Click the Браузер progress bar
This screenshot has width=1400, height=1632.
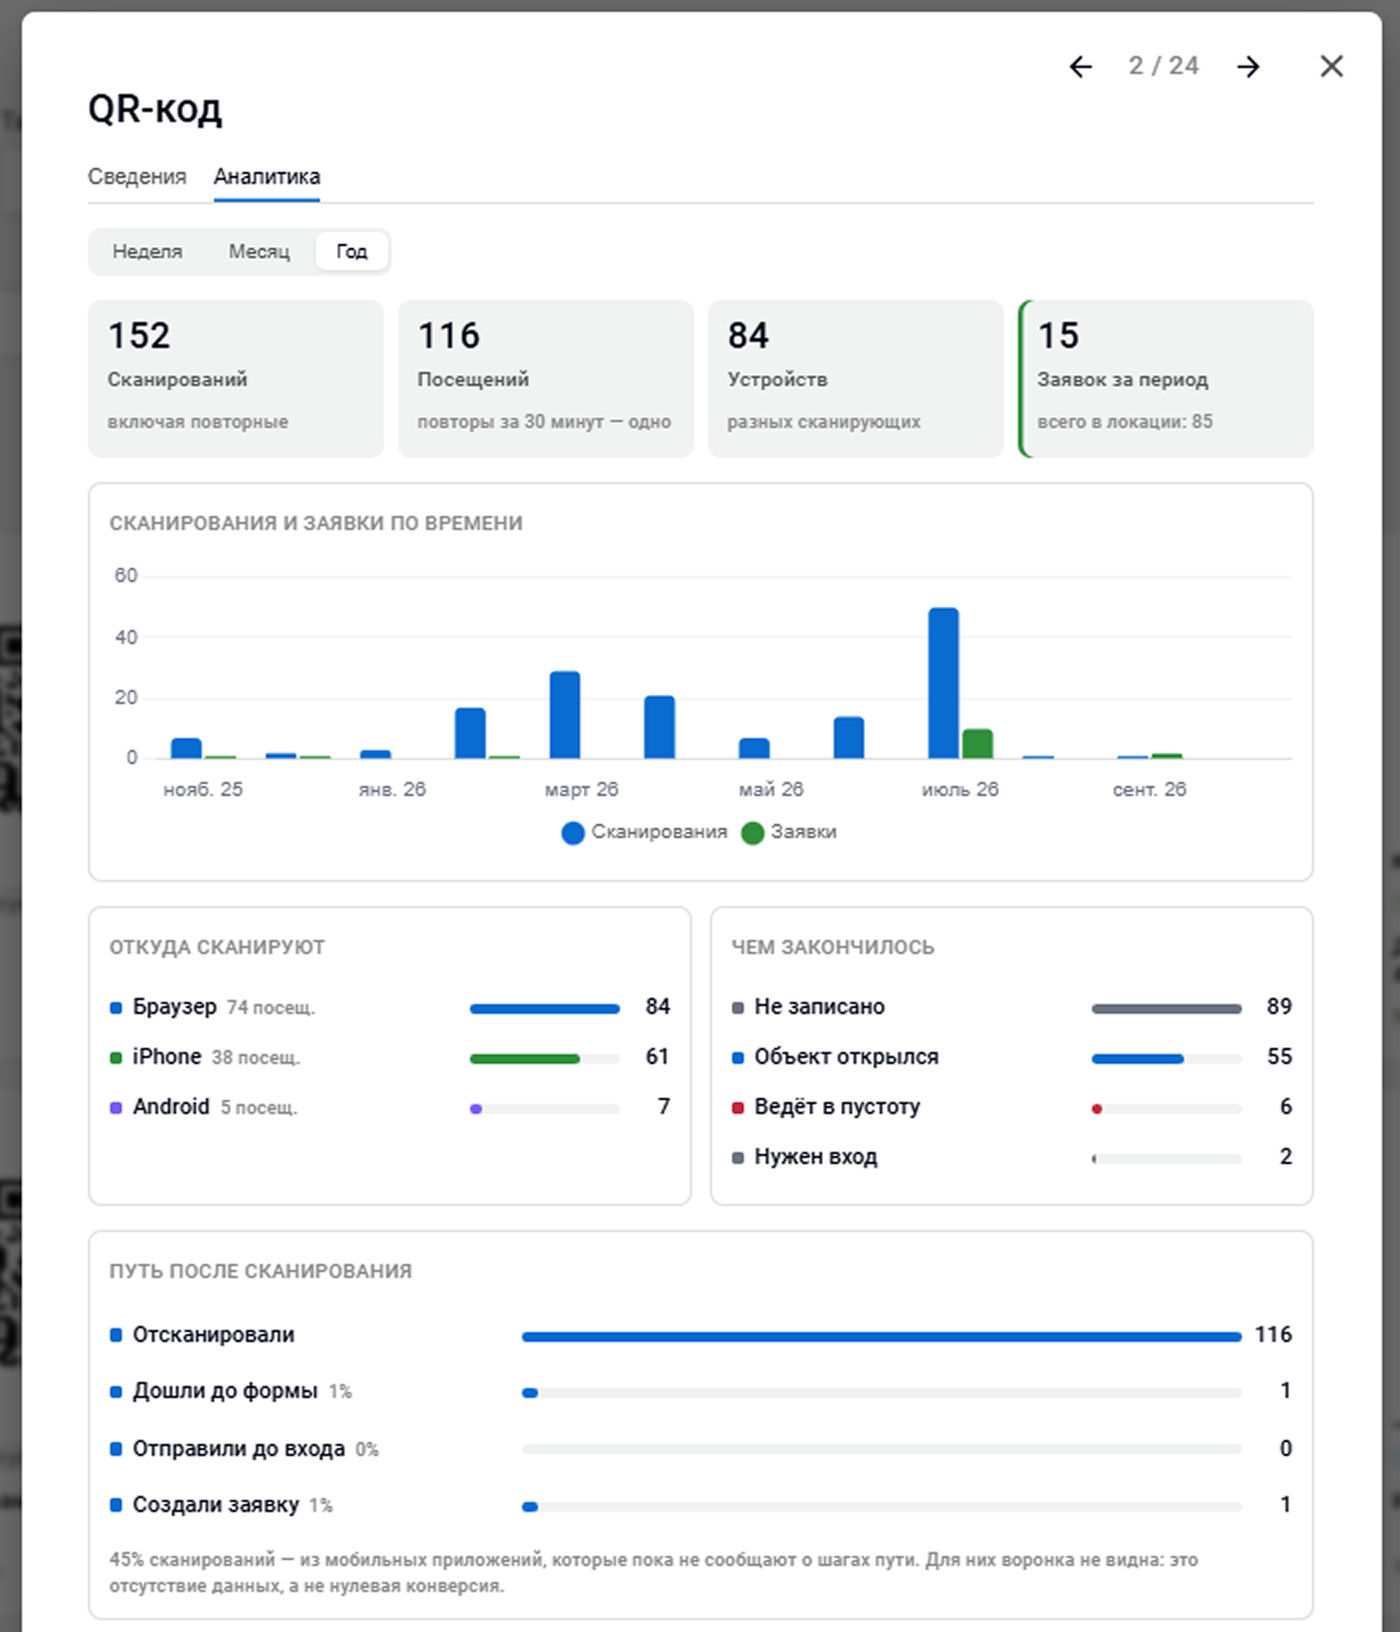(x=545, y=1009)
